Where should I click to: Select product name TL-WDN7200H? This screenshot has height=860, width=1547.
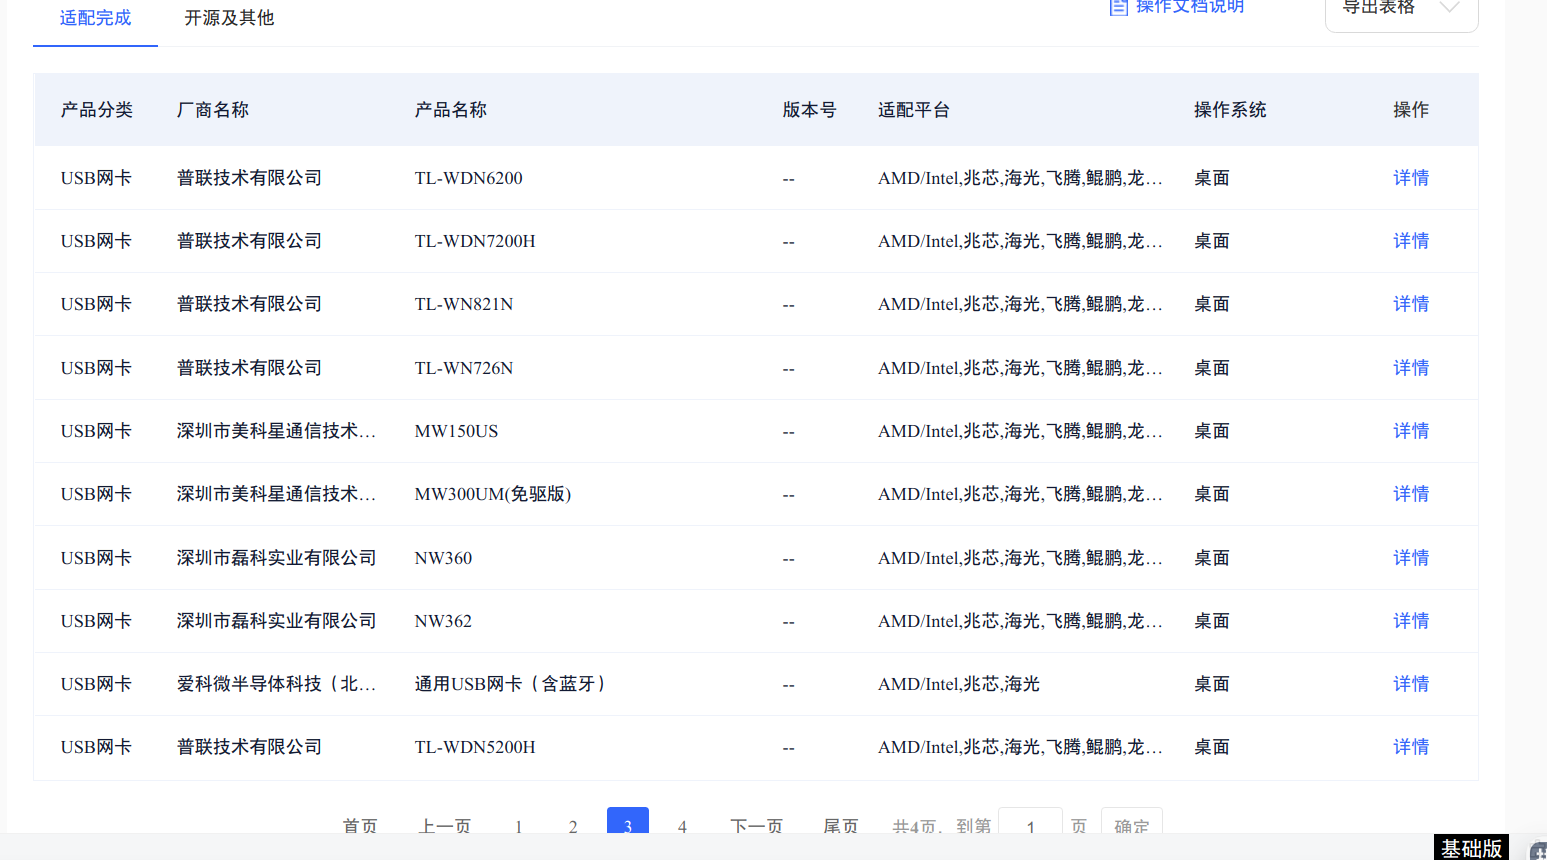click(x=475, y=241)
